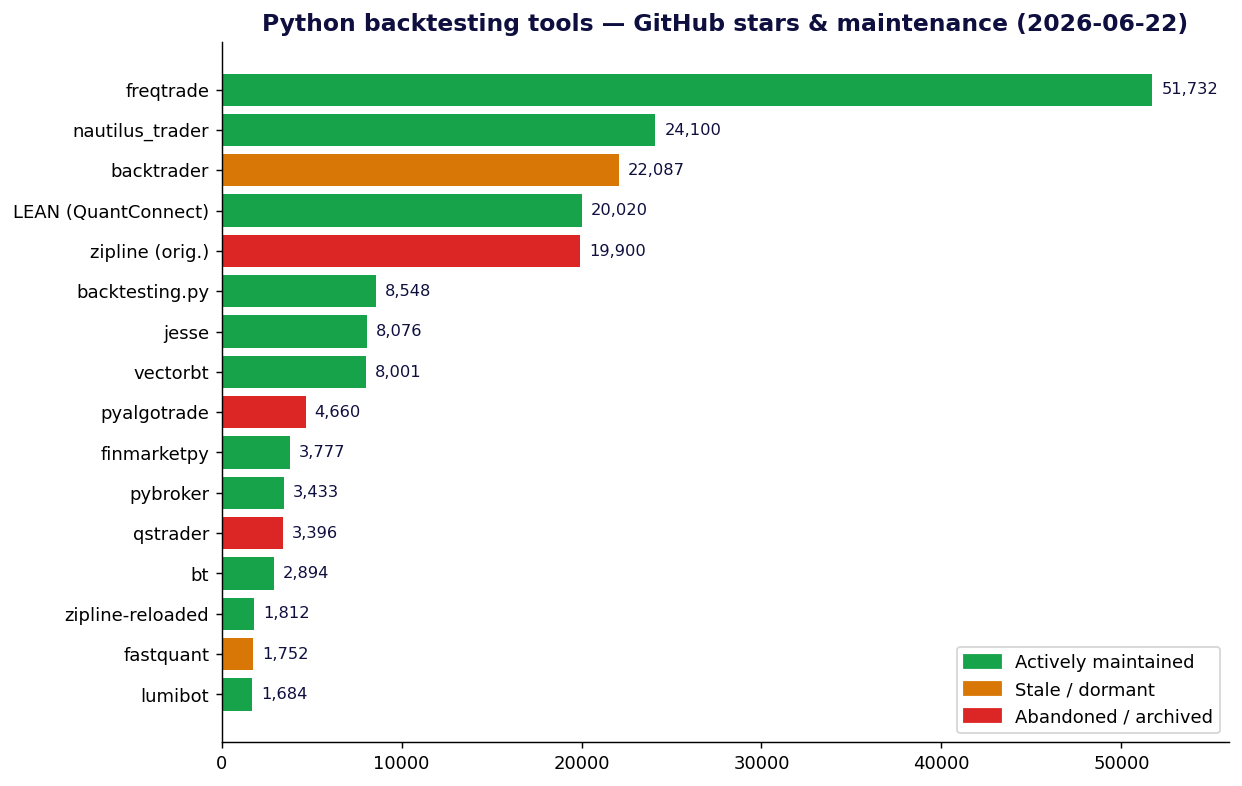Click the 'finmarketpy' axis label

155,454
